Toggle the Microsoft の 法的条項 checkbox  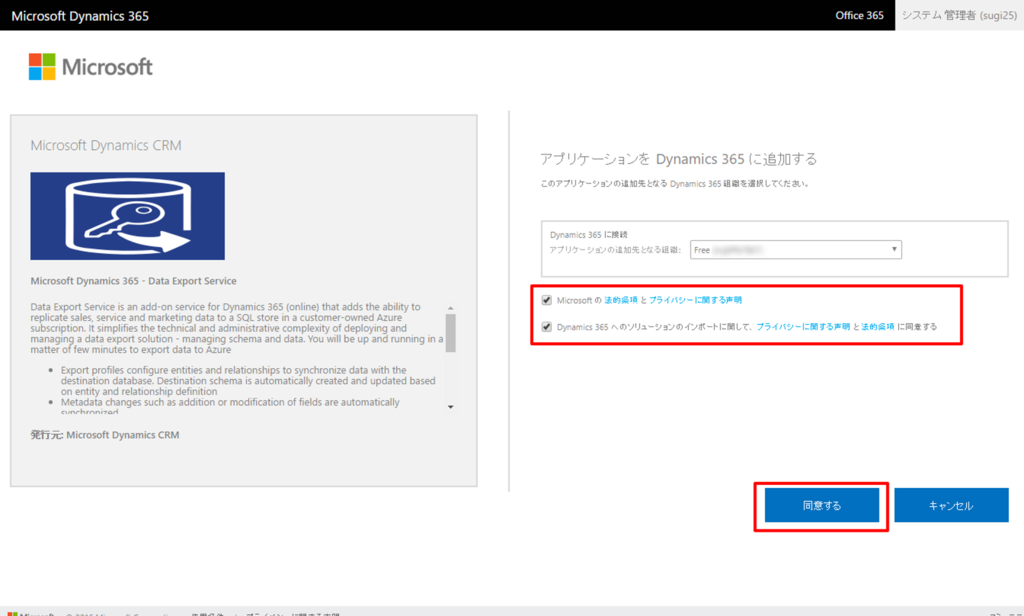tap(547, 300)
